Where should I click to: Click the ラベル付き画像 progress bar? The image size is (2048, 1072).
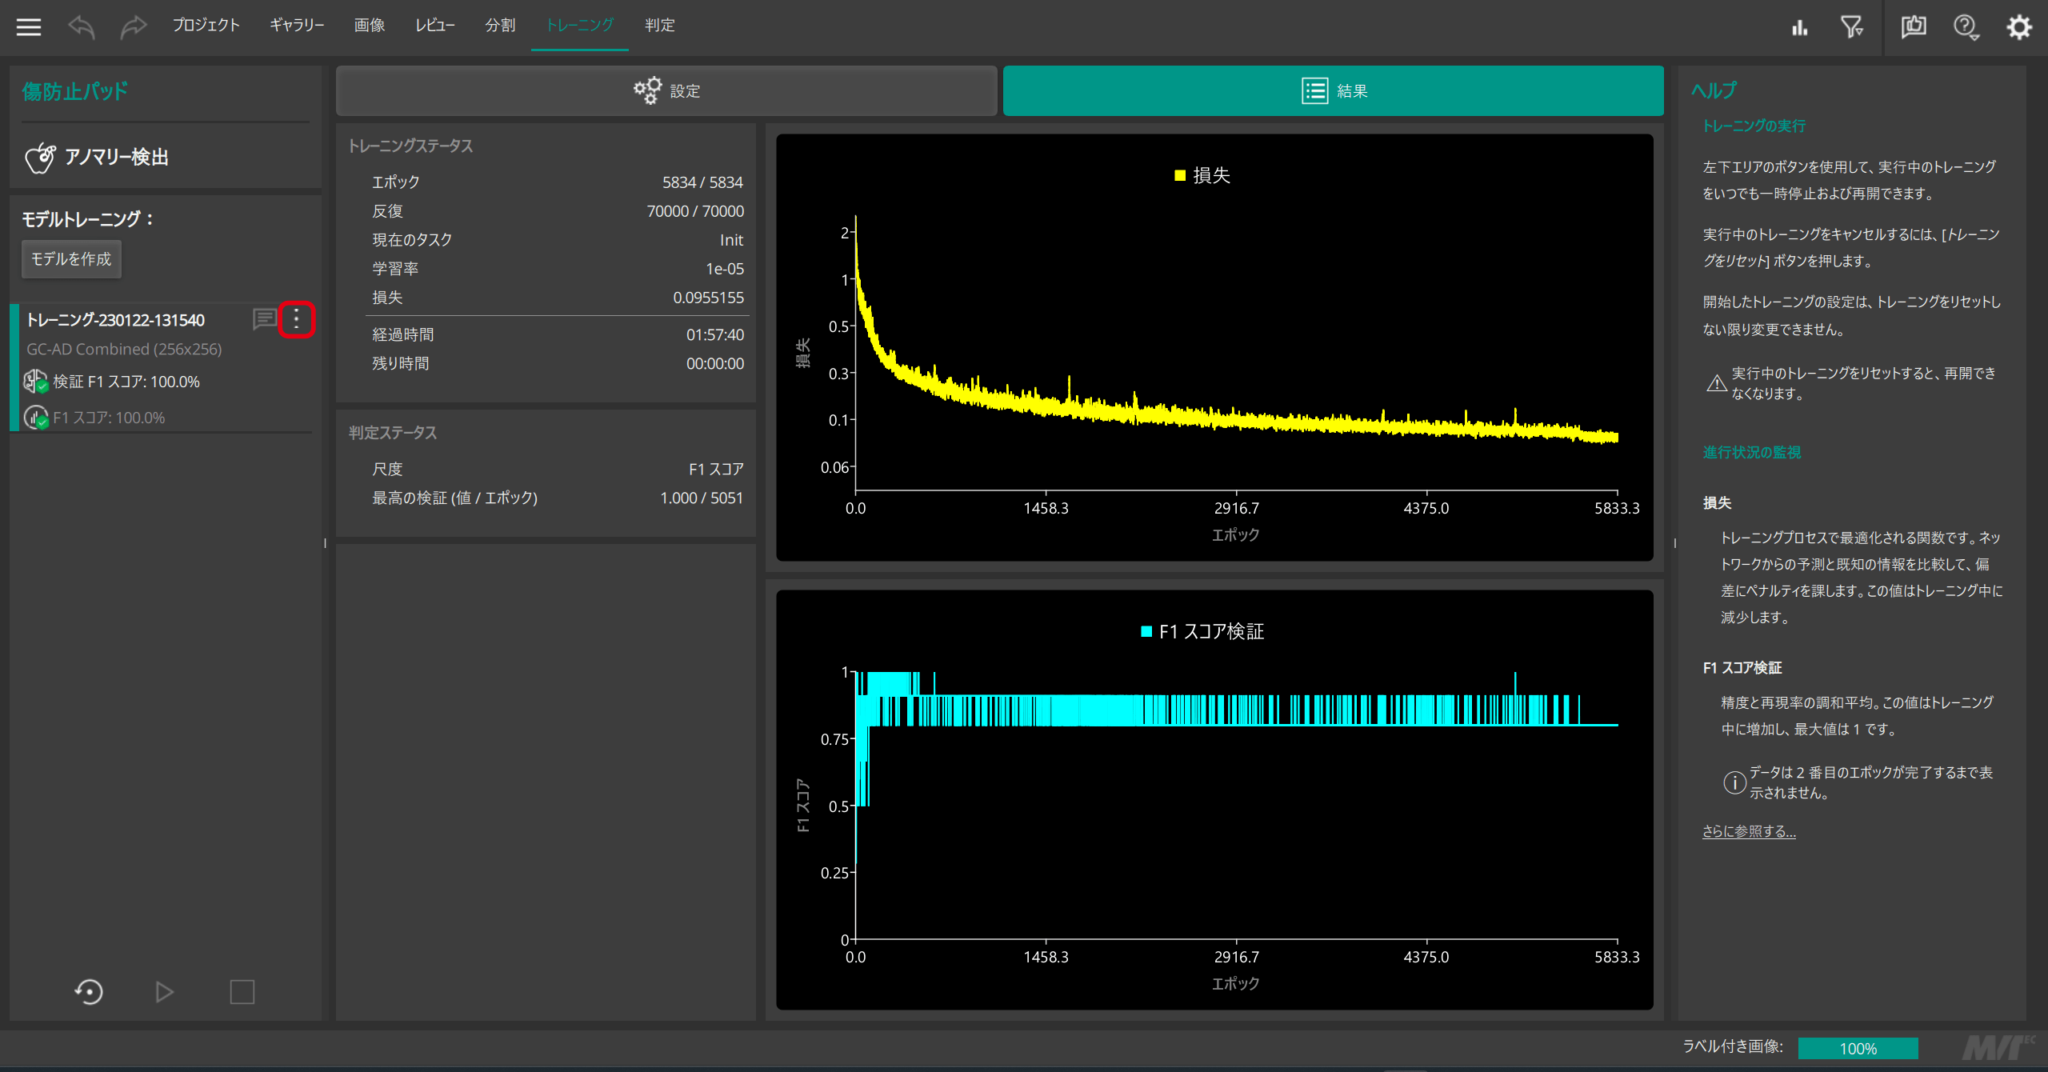click(x=1857, y=1048)
